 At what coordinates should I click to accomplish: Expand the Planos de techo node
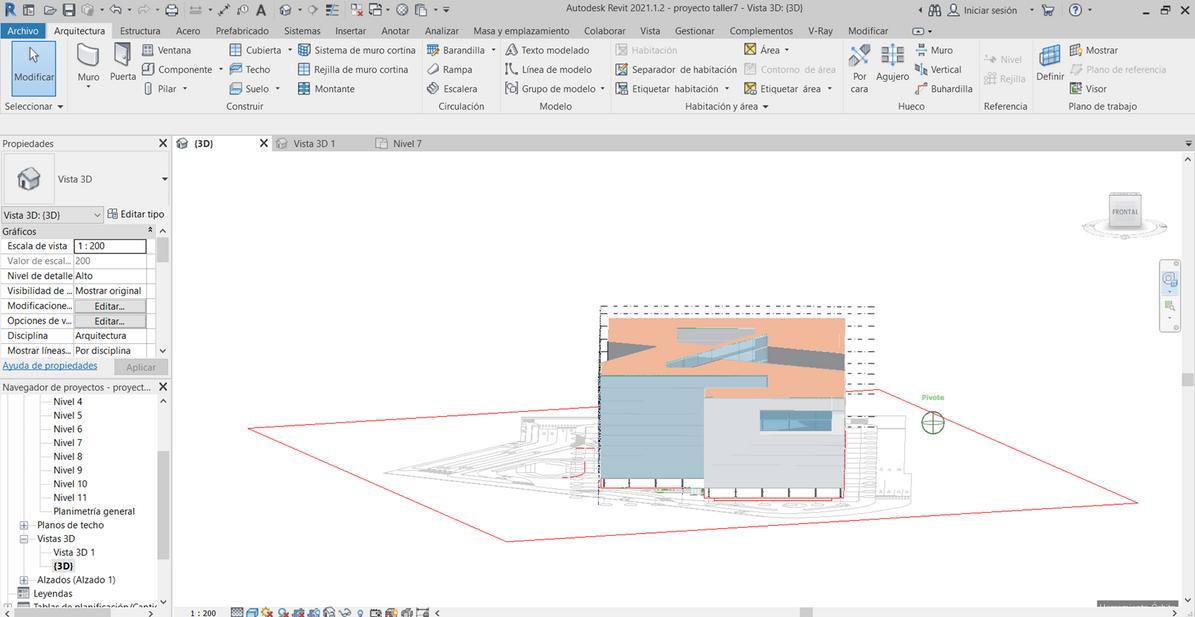[x=24, y=525]
